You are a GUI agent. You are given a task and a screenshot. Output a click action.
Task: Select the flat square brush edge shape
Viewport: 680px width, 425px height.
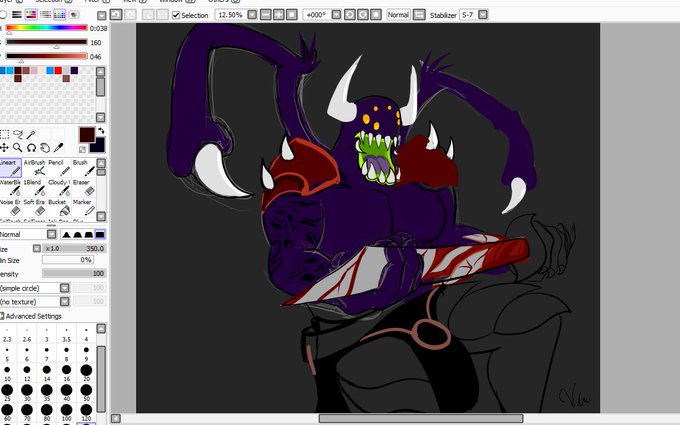click(x=100, y=235)
